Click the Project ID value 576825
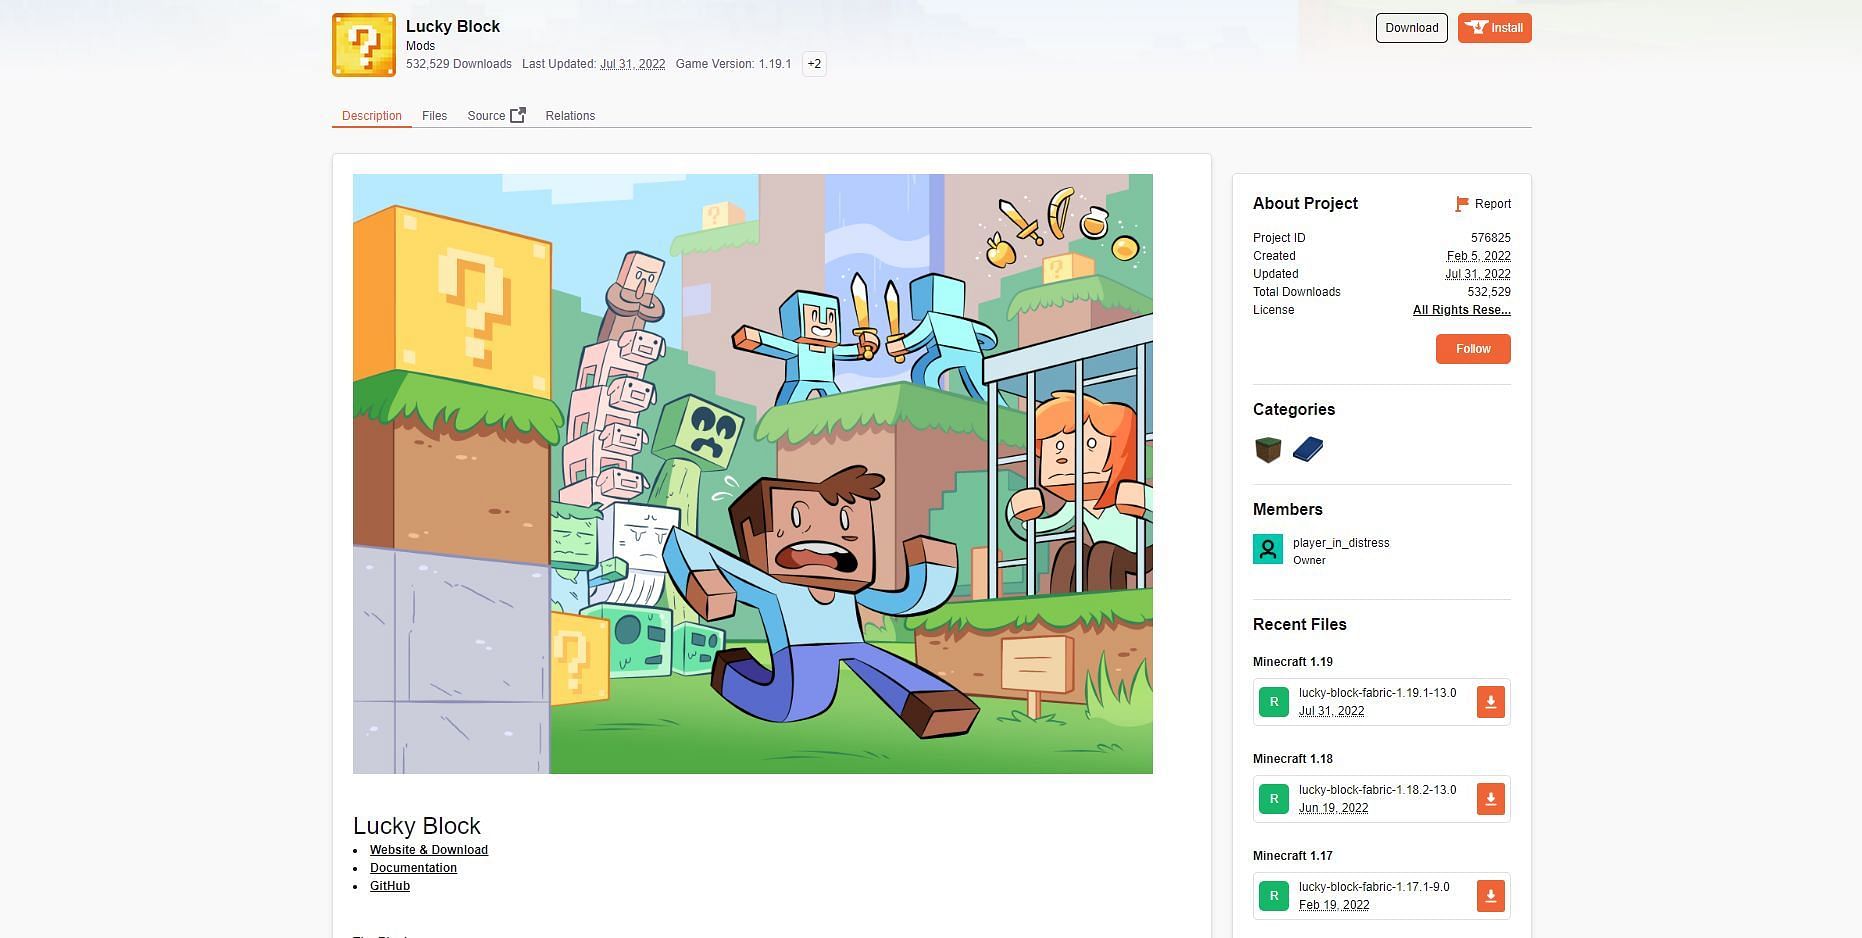The image size is (1862, 938). [1490, 238]
